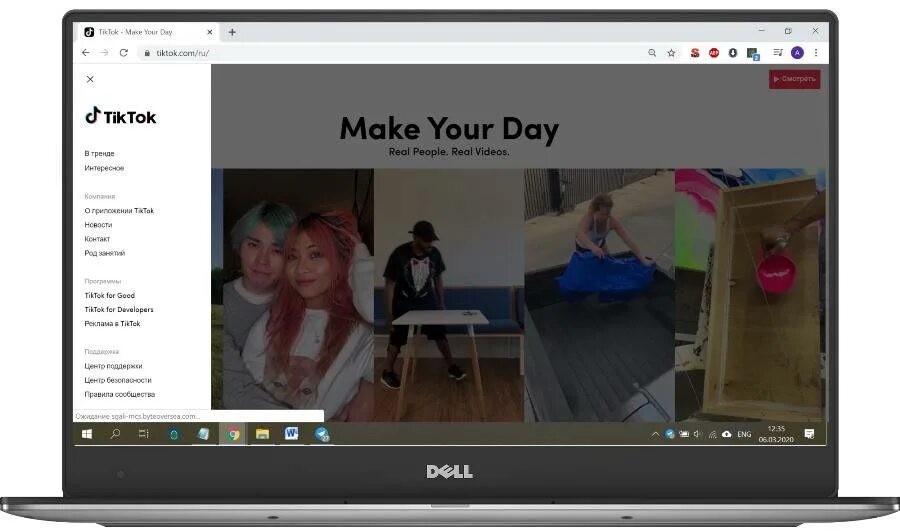
Task: Click the volume speaker icon in the tray
Action: [698, 435]
